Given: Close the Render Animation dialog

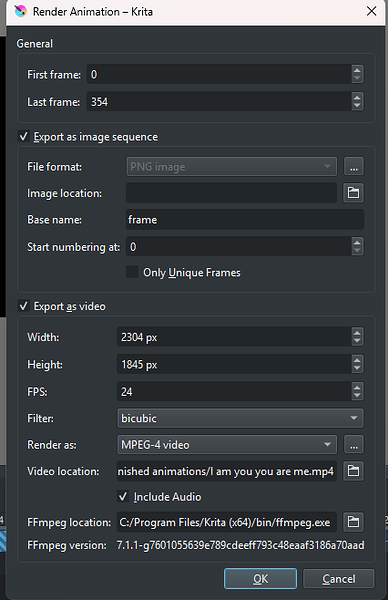Looking at the screenshot, I should pos(371,11).
